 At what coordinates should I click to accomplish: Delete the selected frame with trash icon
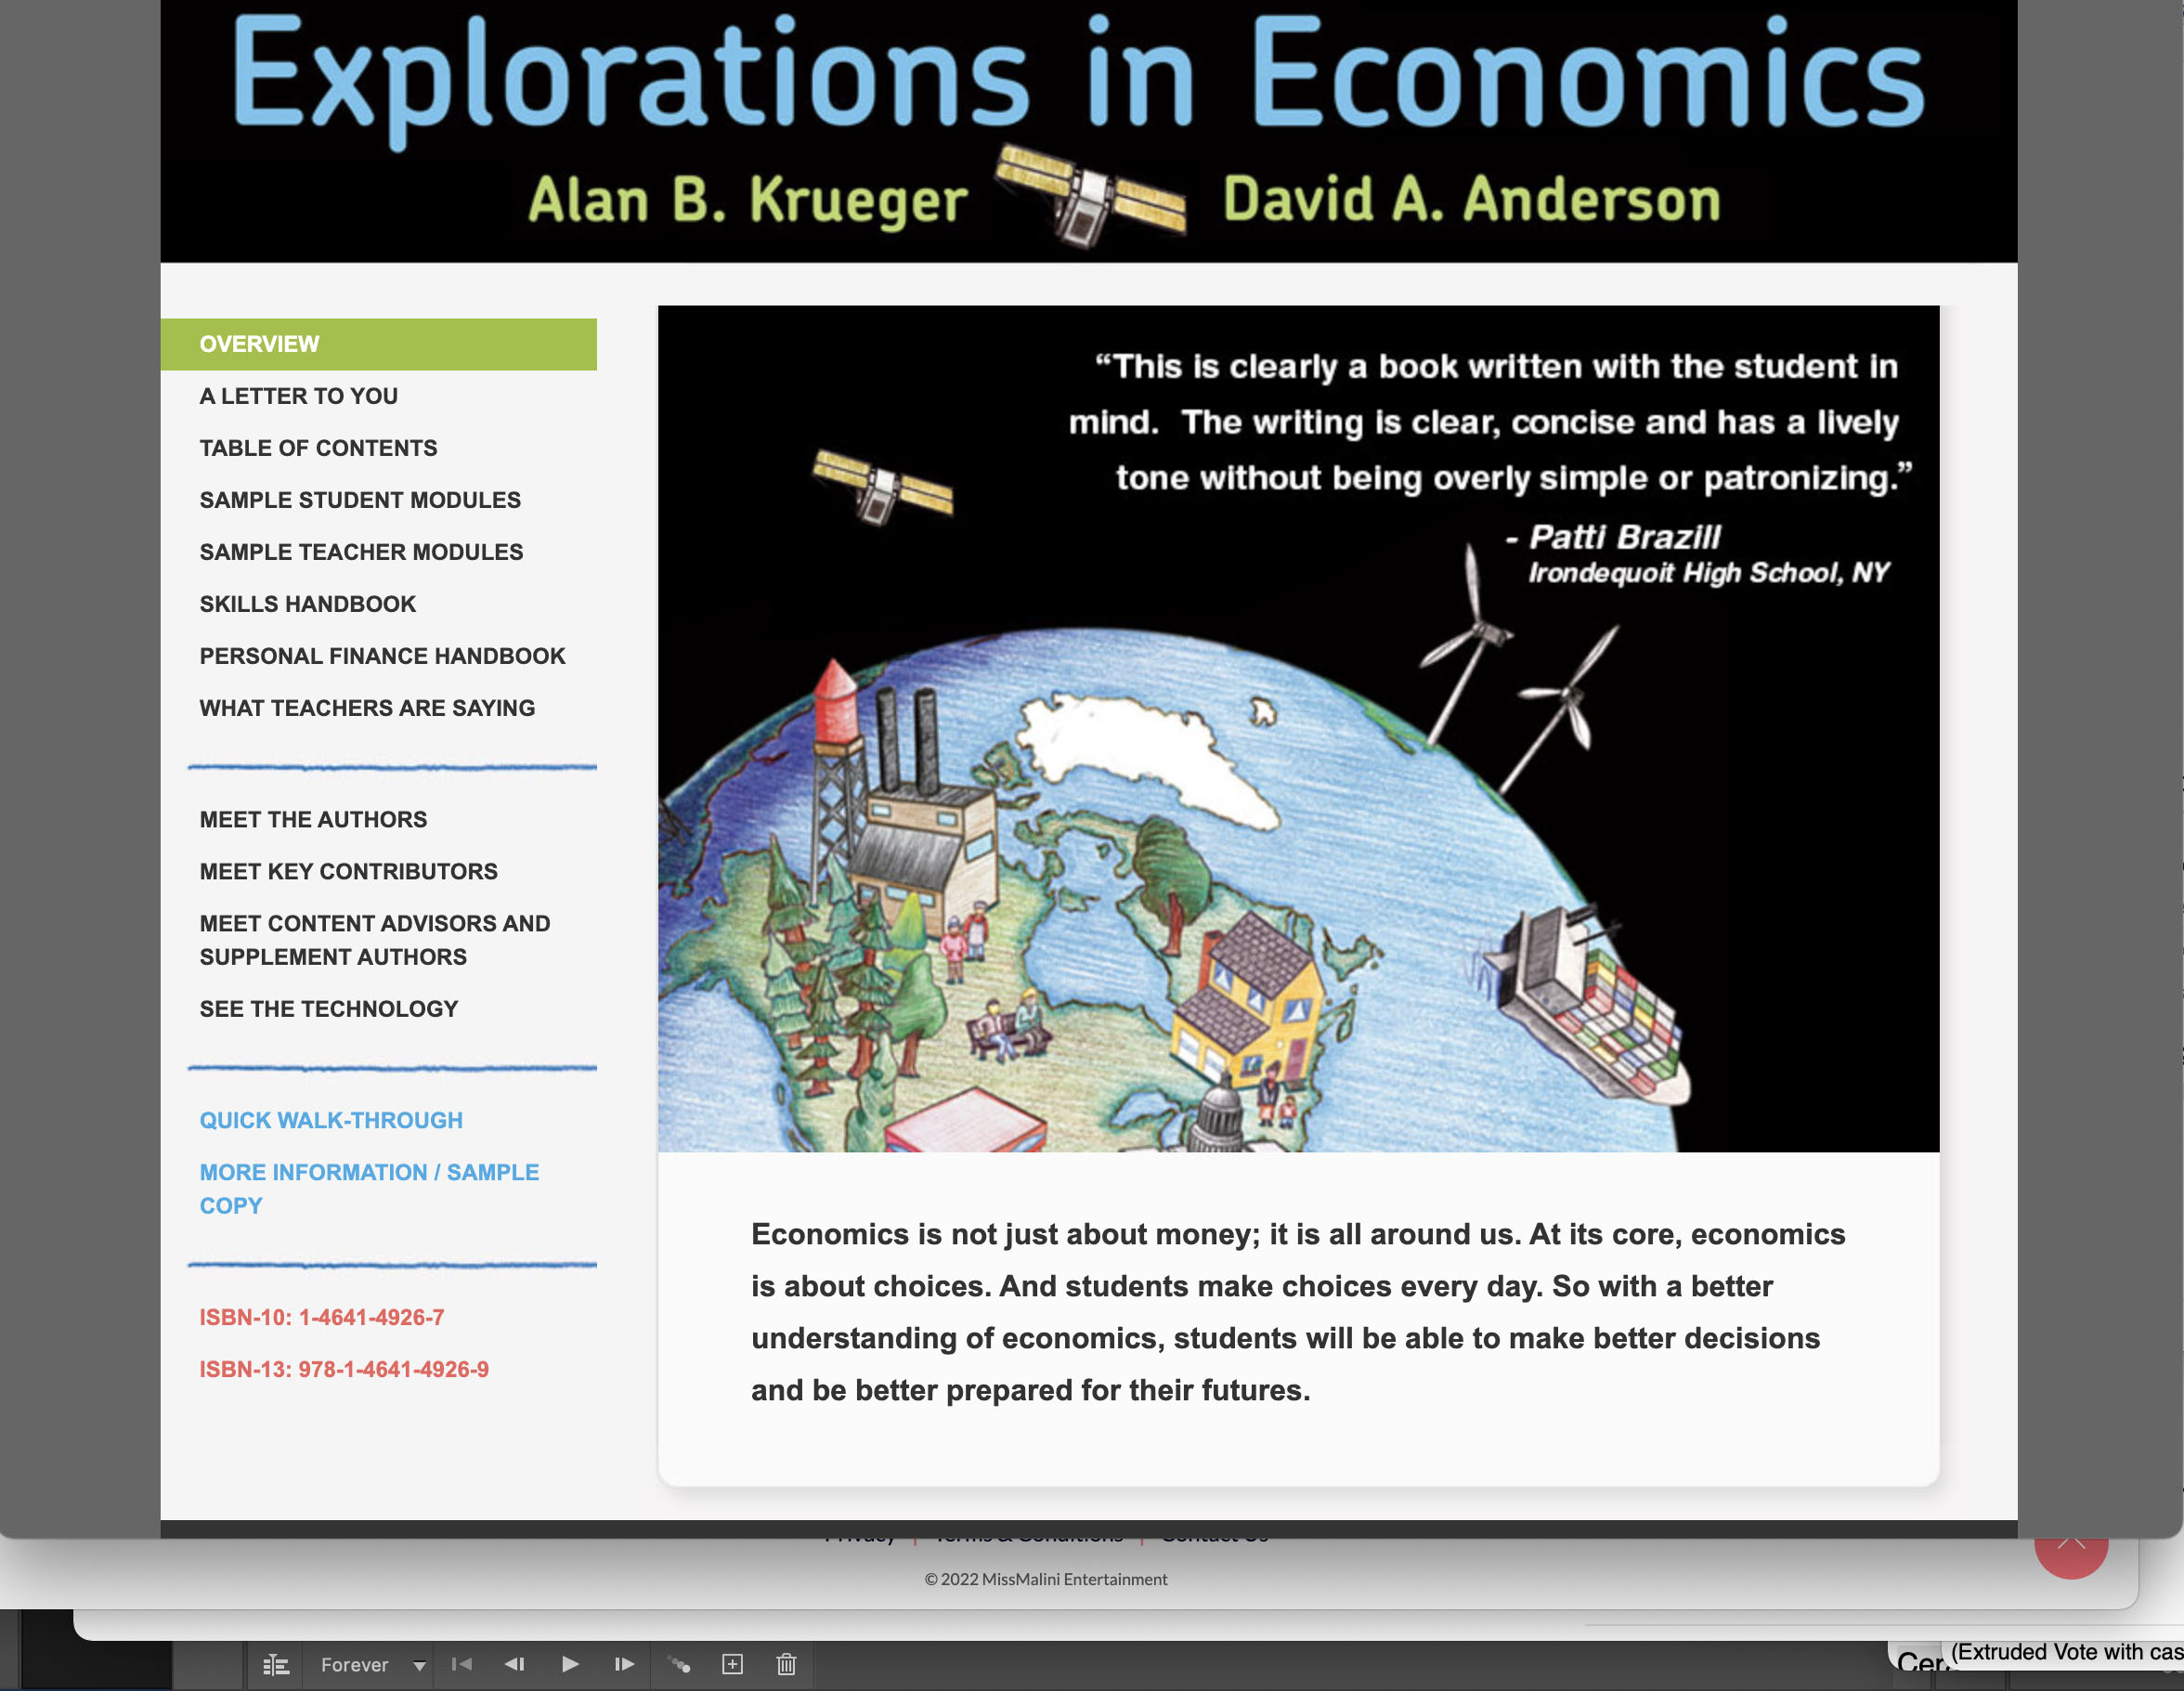786,1664
